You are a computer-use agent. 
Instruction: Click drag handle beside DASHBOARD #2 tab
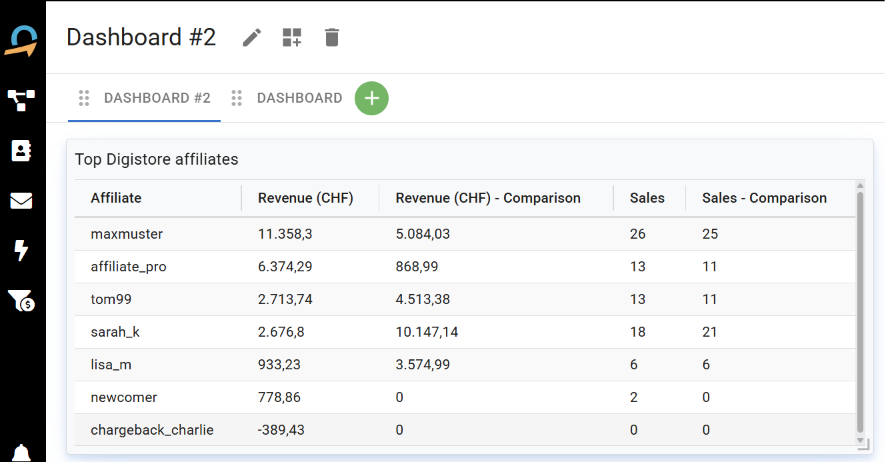click(84, 98)
